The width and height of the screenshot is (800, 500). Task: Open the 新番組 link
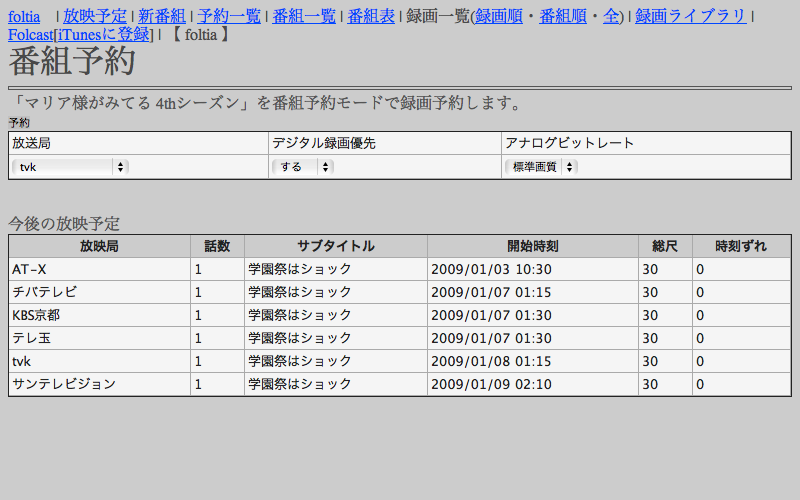(x=161, y=16)
